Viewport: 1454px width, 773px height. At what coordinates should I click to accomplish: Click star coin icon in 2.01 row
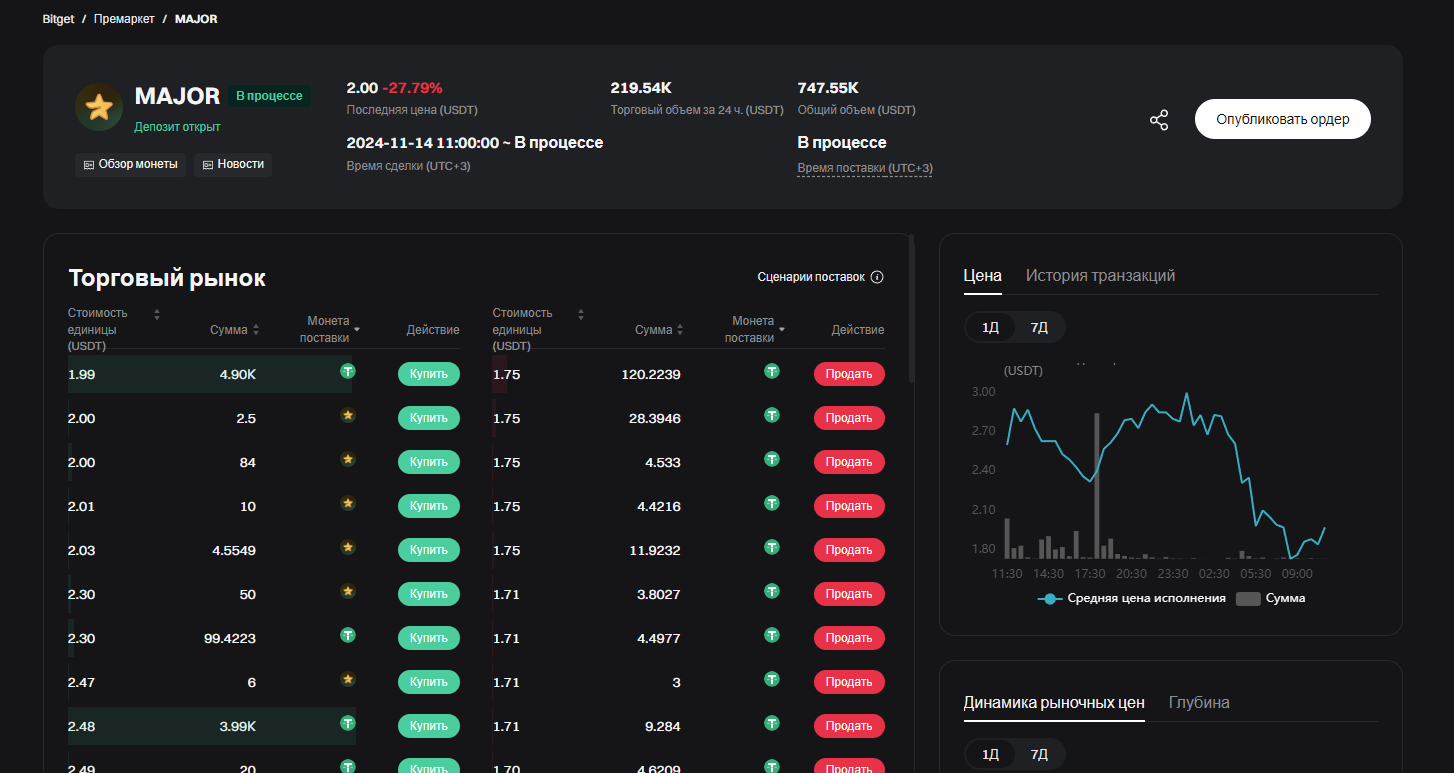pos(348,503)
